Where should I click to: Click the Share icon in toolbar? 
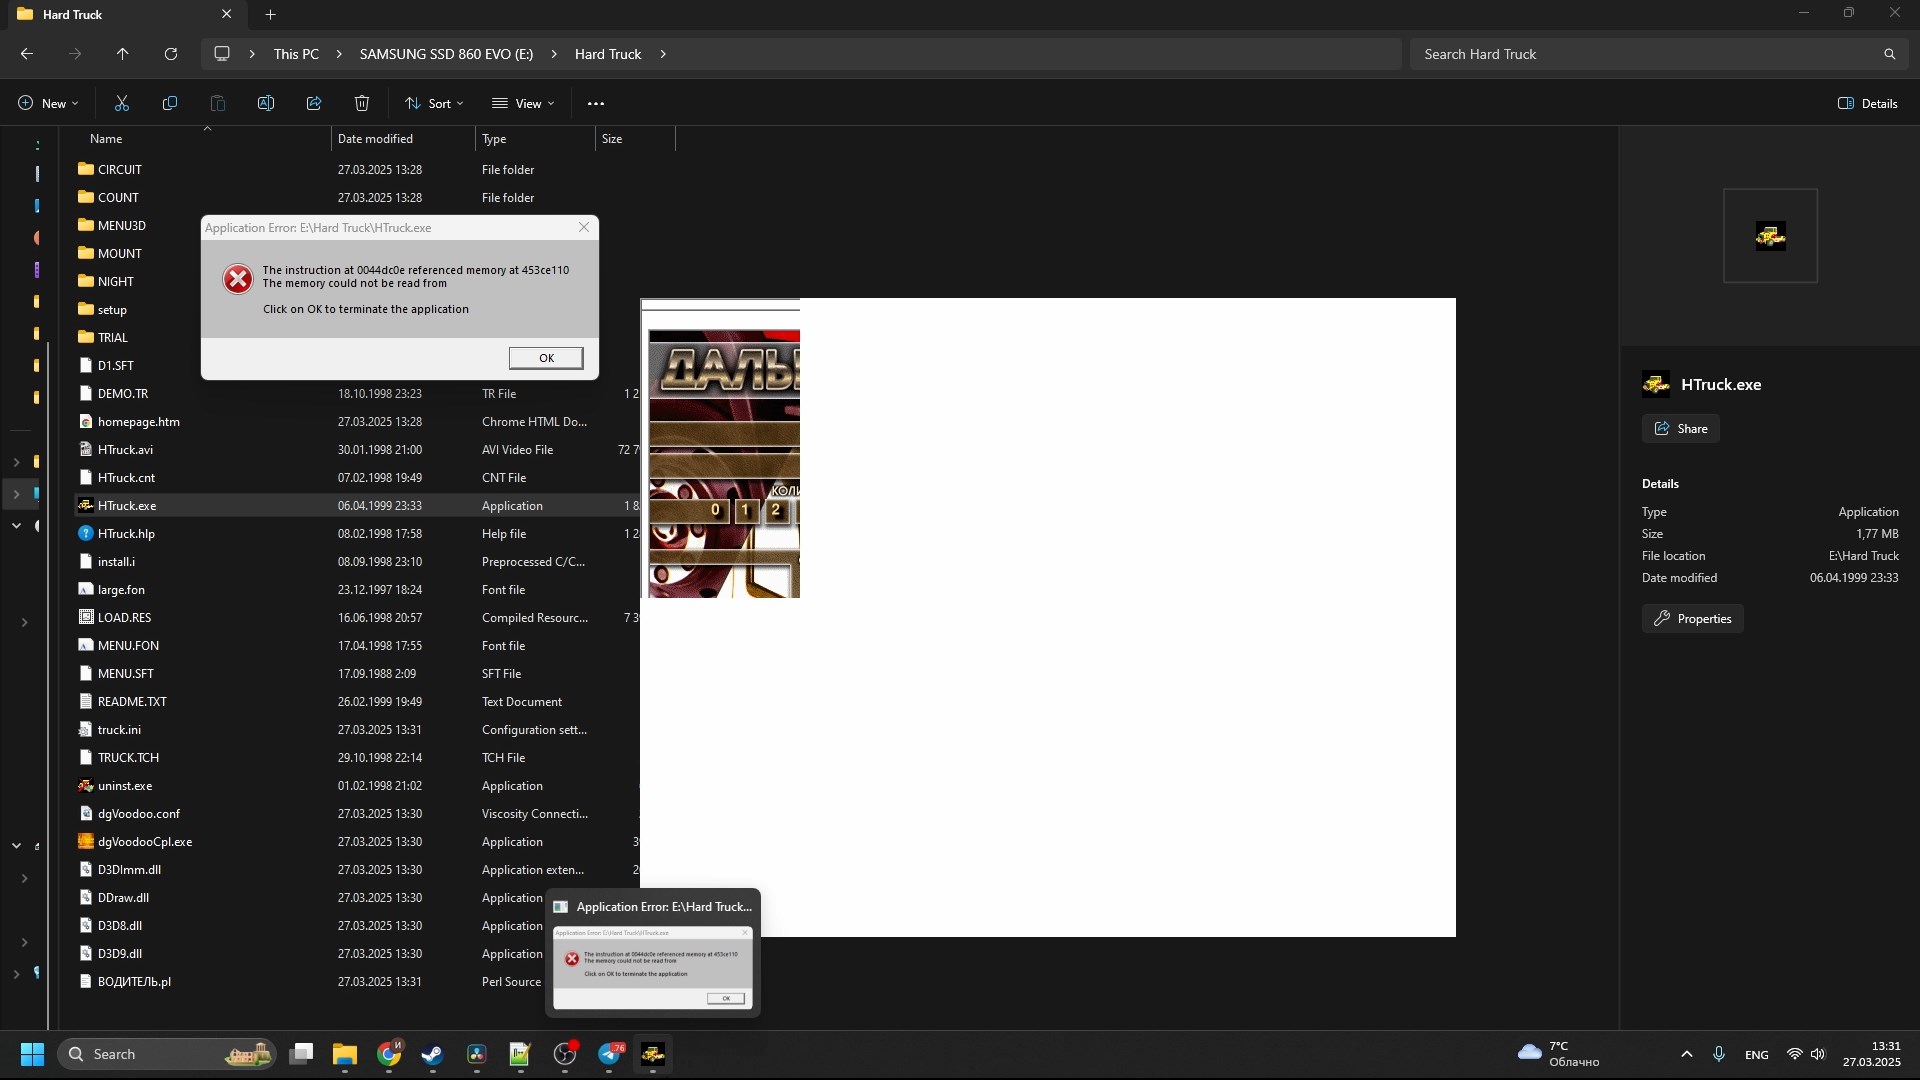coord(314,103)
